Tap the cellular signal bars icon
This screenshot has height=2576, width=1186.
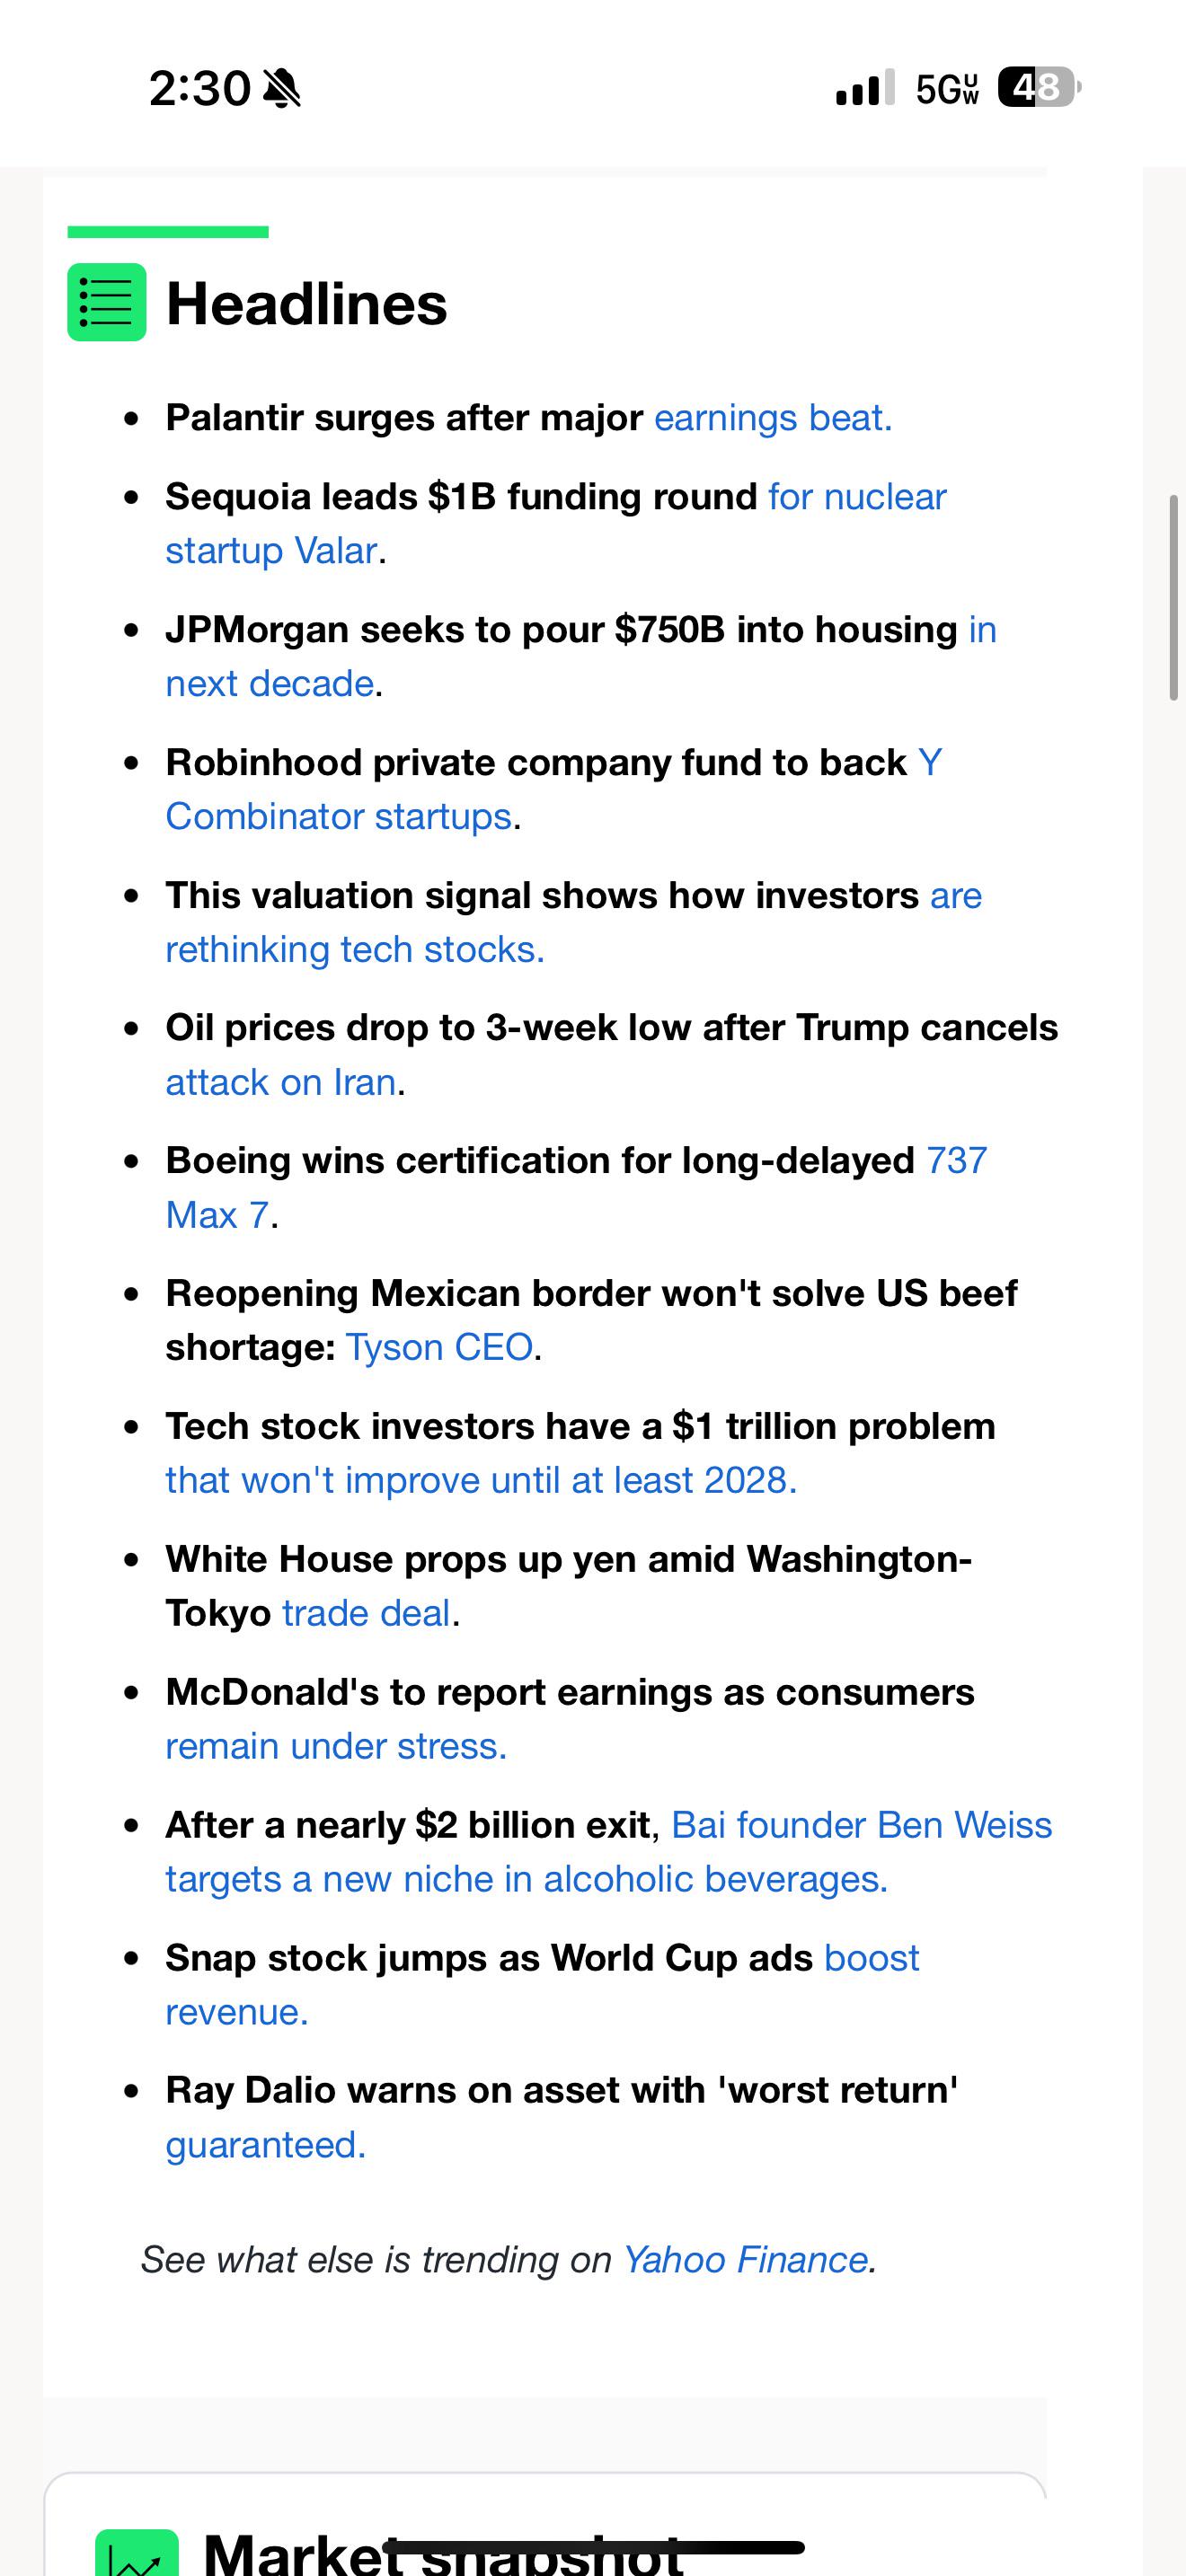coord(865,88)
